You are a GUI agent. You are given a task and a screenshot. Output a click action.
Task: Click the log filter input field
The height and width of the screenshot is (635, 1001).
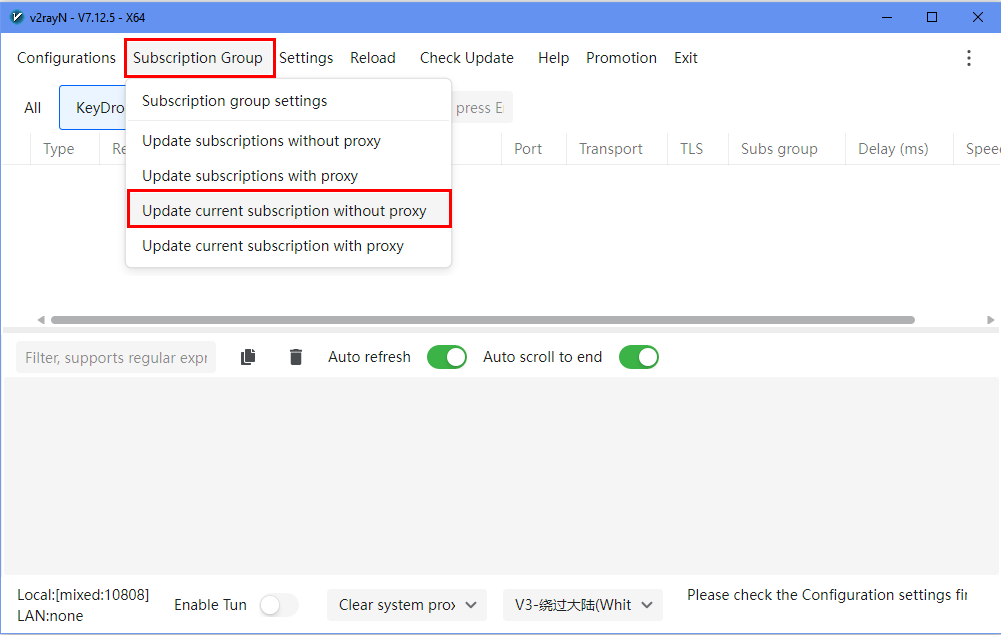[x=116, y=358]
